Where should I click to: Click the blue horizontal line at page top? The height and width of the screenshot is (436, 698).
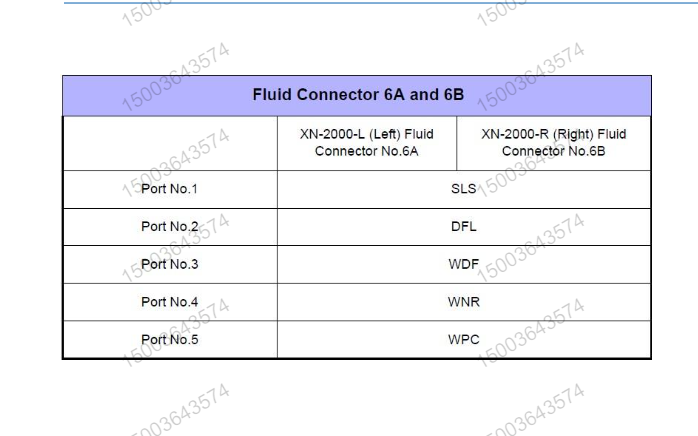[381, 3]
